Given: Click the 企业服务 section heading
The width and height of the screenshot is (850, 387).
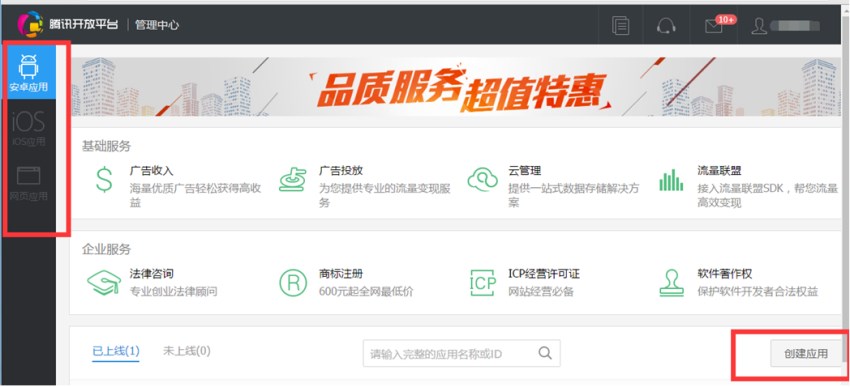Looking at the screenshot, I should 106,249.
